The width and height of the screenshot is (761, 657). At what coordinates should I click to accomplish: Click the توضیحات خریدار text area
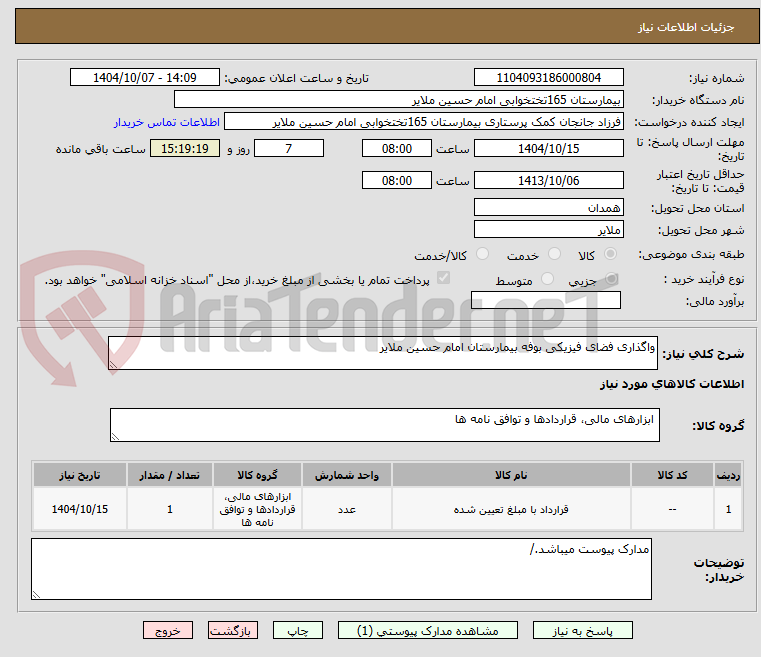point(341,569)
